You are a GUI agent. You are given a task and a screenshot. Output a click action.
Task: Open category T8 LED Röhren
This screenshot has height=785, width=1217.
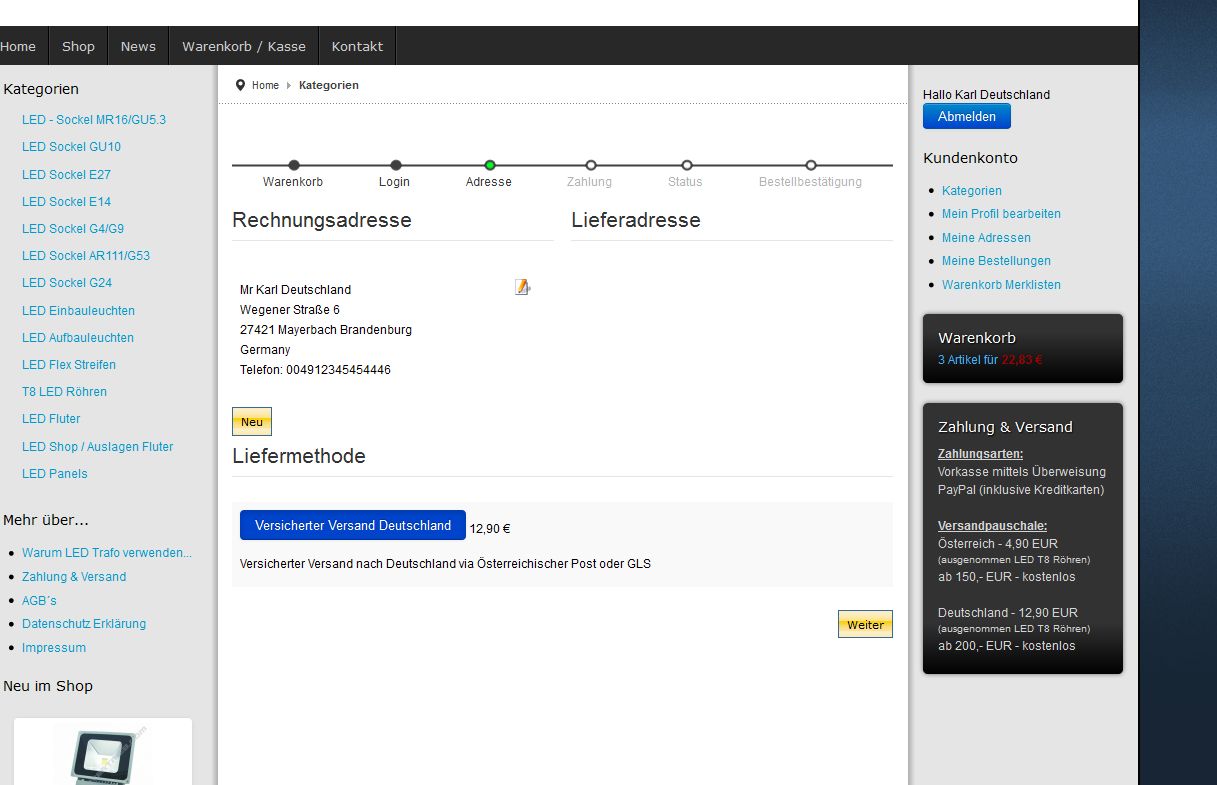[64, 391]
